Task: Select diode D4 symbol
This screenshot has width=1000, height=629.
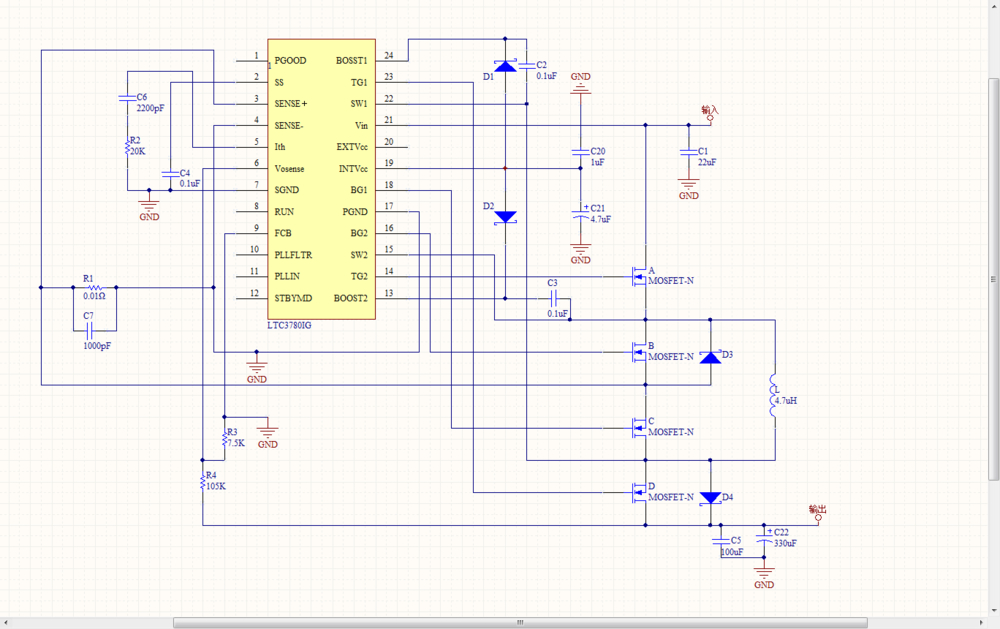Action: [x=710, y=498]
